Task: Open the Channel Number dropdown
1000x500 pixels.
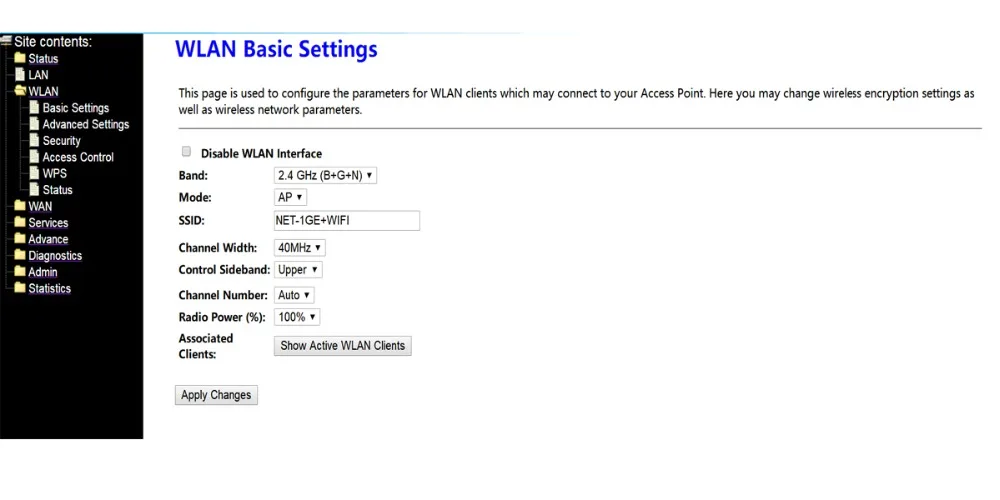Action: 294,295
